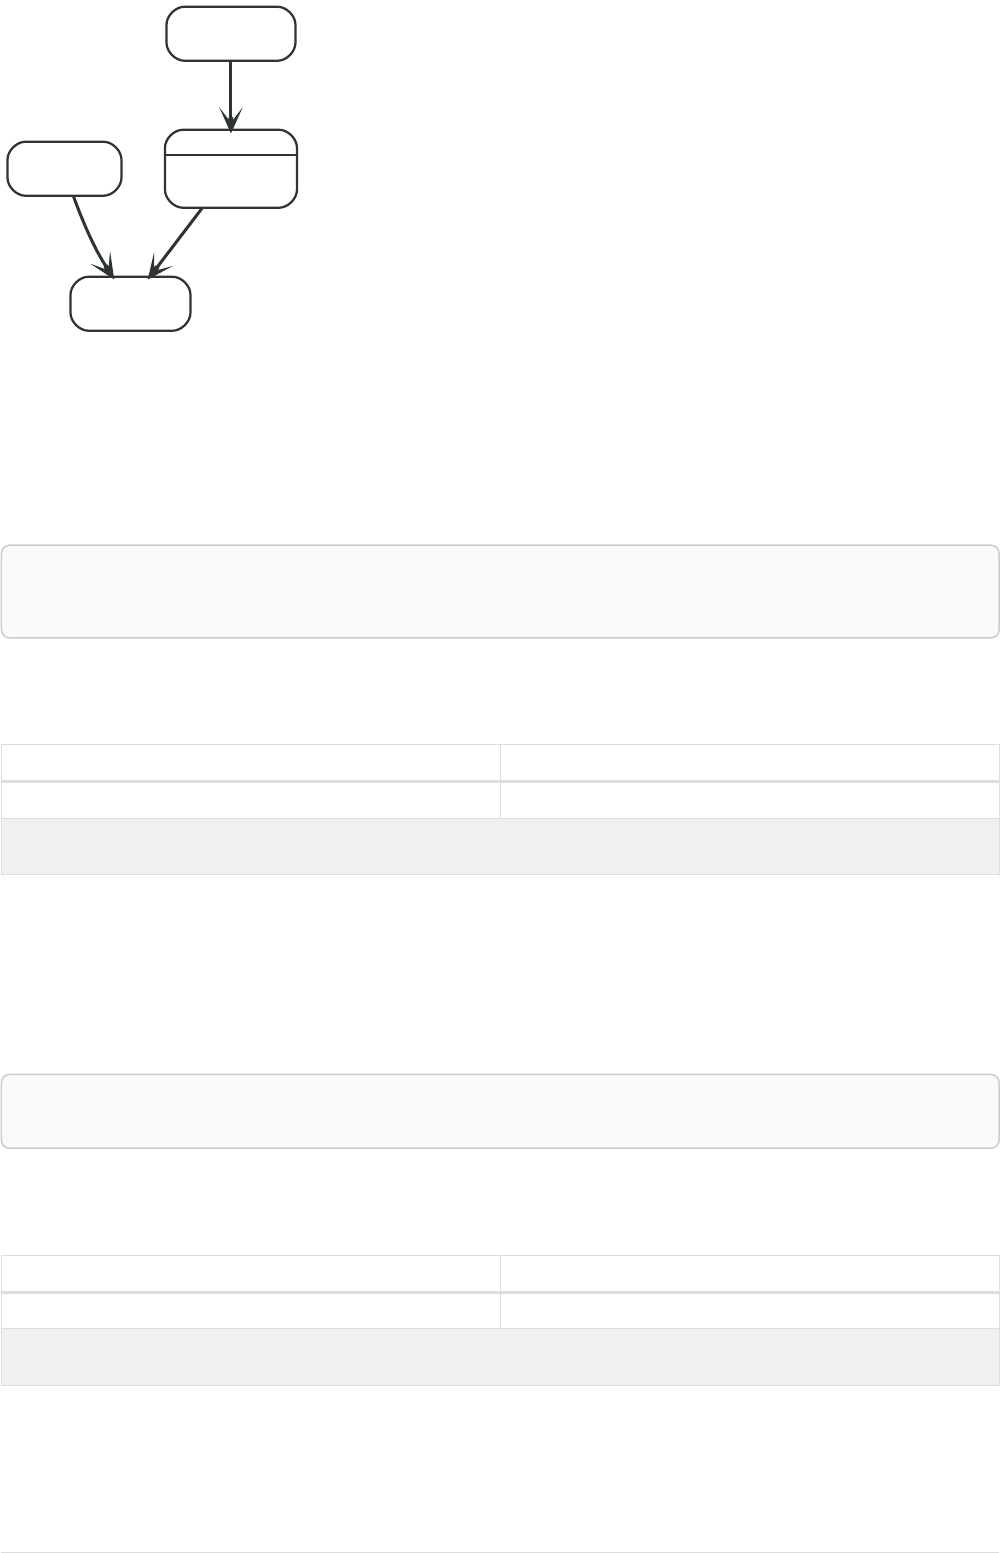Click inside the second empty code block
Screen dimensions: 1000x1553
(500, 1111)
